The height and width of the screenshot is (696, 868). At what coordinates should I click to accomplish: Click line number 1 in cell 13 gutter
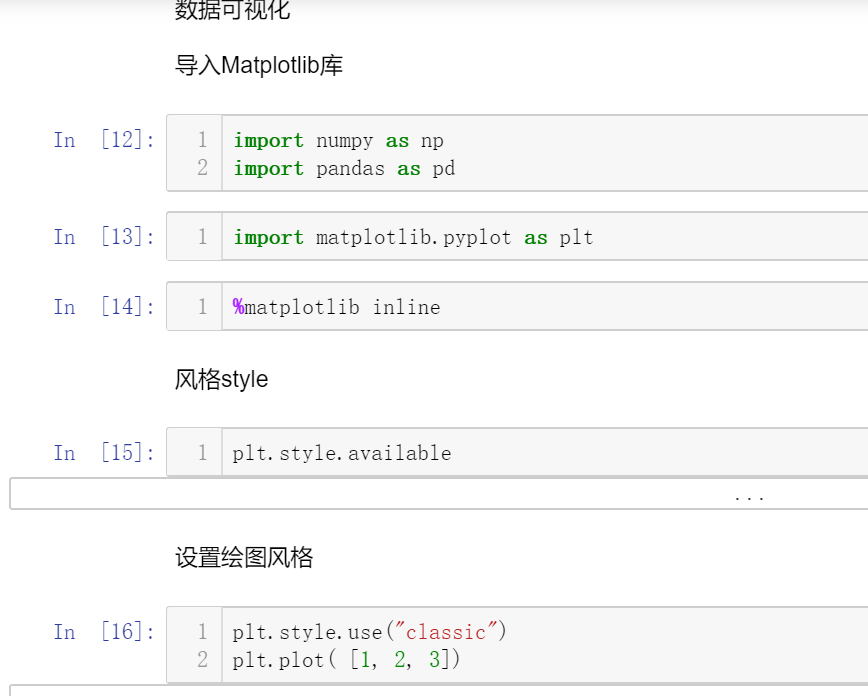[202, 238]
